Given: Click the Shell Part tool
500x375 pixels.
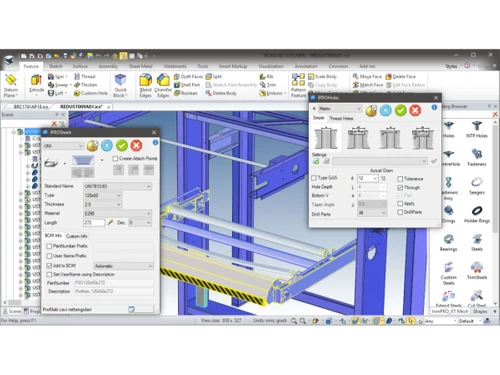Looking at the screenshot, I should 187,85.
